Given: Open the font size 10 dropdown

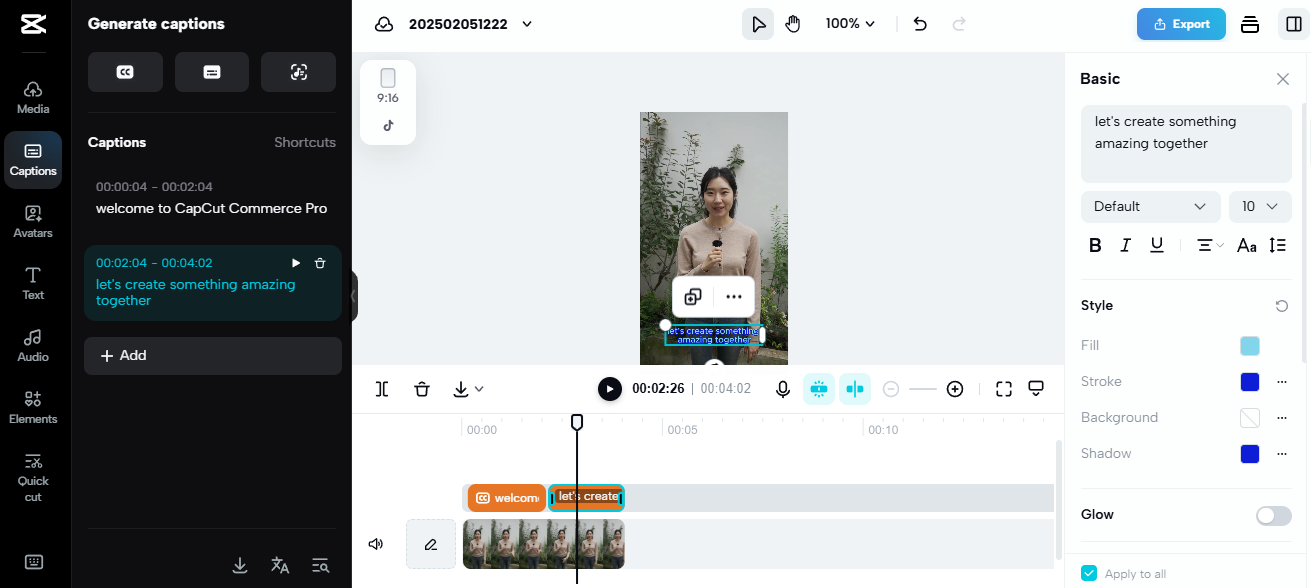Looking at the screenshot, I should (x=1260, y=207).
